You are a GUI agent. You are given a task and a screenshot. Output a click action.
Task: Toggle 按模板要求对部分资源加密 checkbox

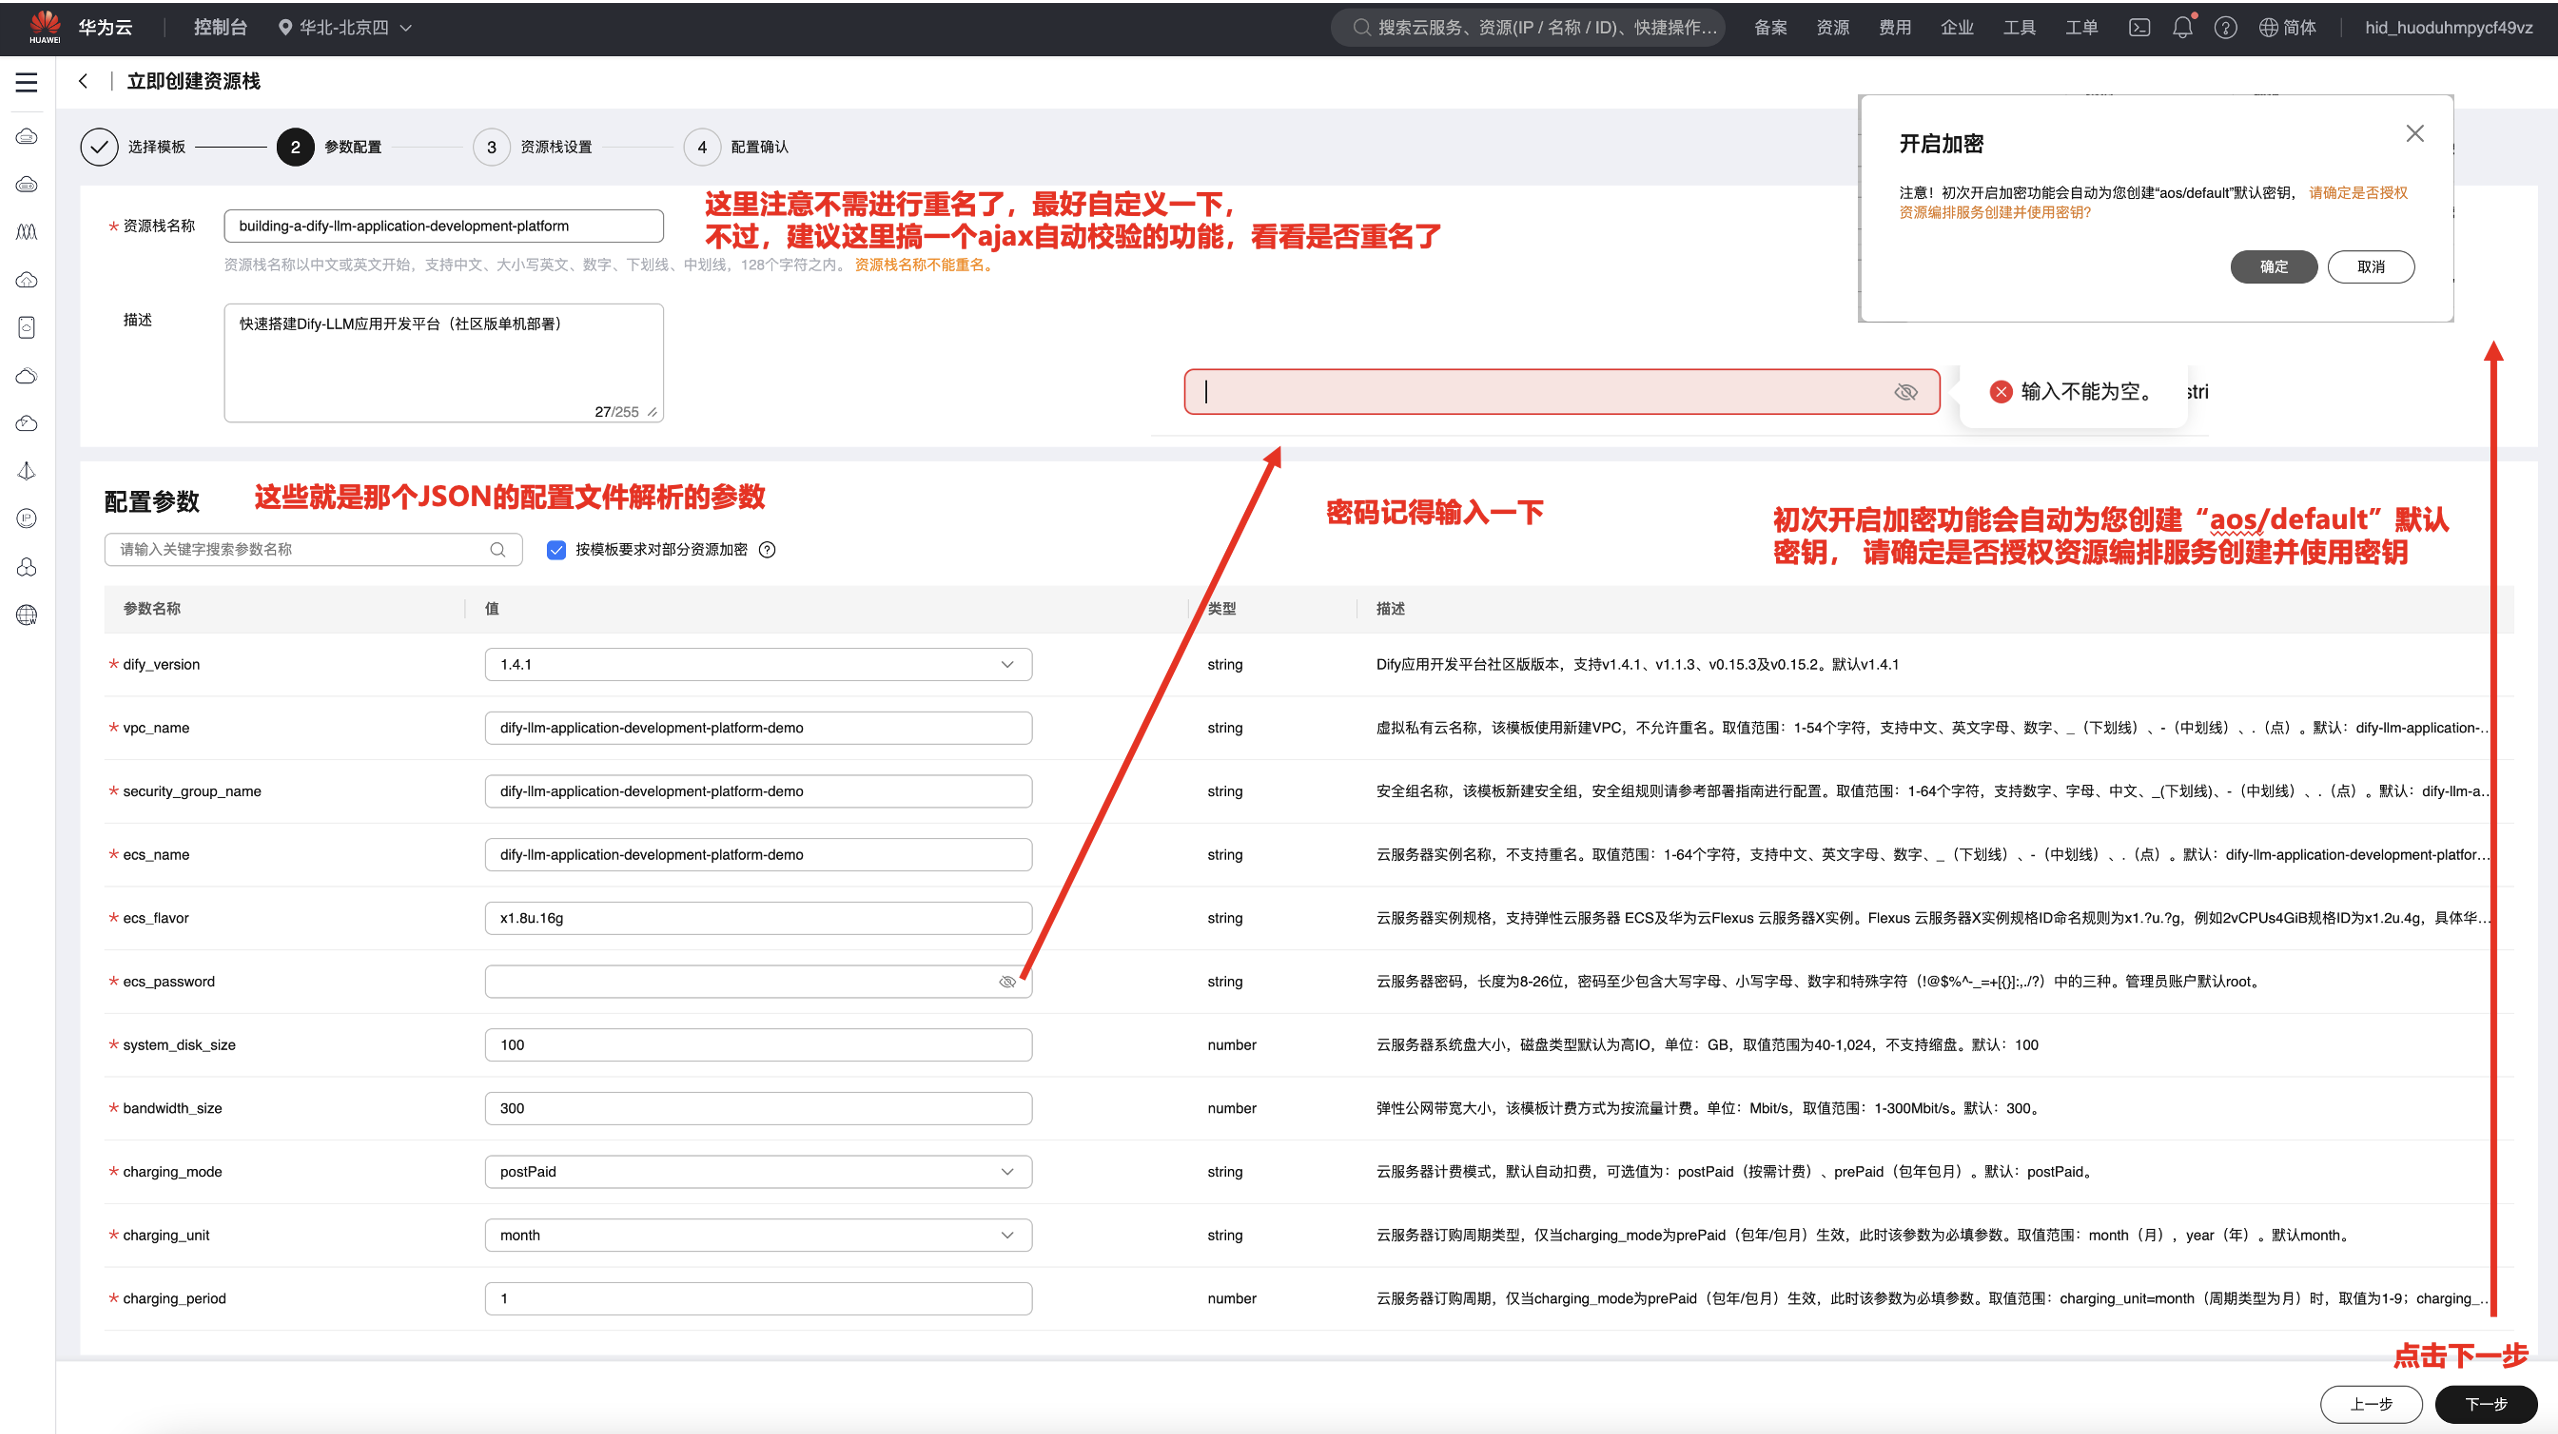point(557,550)
